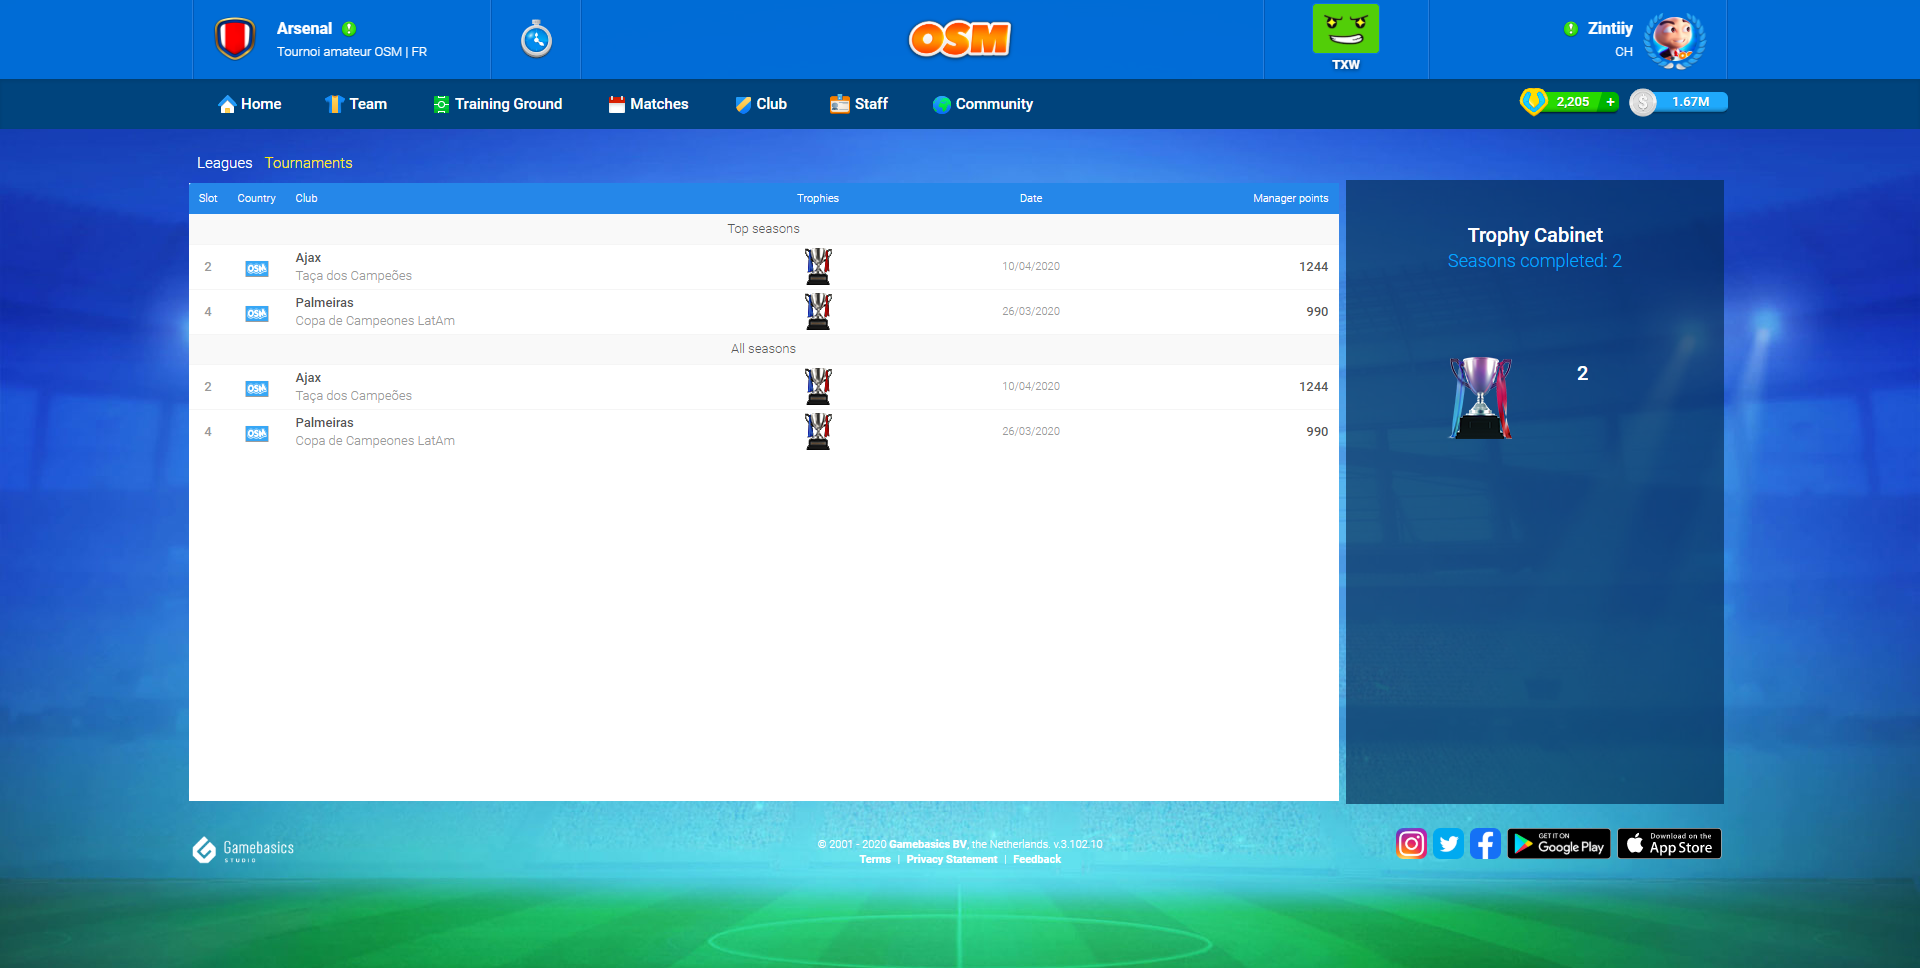
Task: Click the Ajax country flag in All seasons
Action: [x=257, y=388]
